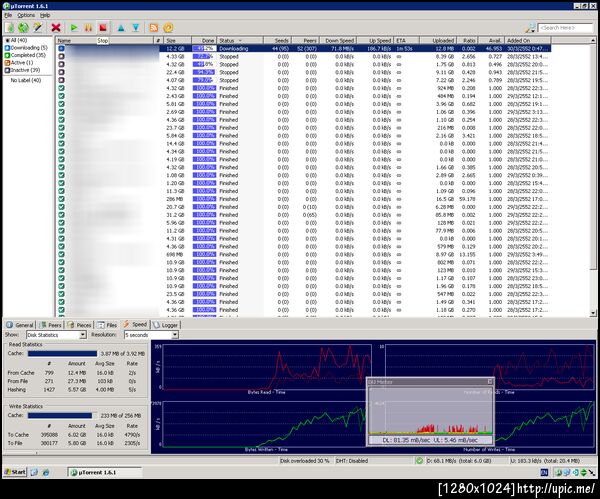Click the black diagonal arrow tray icon
Viewport: 600px width, 499px height.
point(592,473)
